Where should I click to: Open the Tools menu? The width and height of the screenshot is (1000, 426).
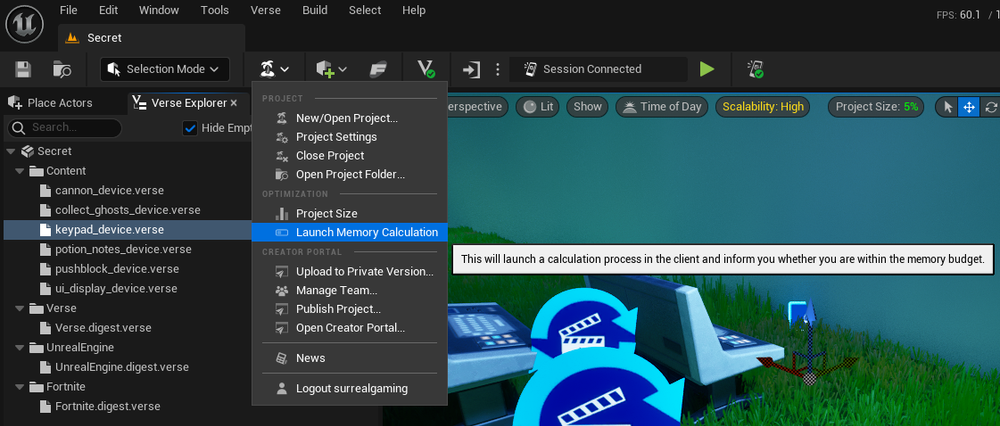point(215,10)
